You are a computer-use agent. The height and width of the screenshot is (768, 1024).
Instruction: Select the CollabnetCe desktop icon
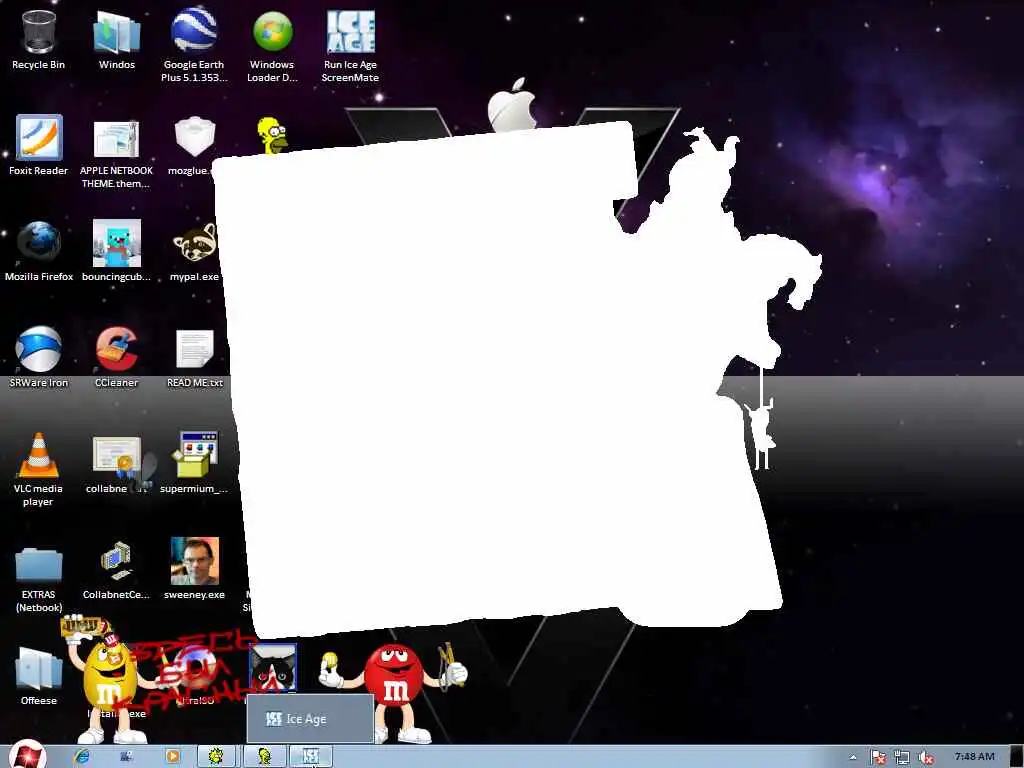tap(116, 569)
